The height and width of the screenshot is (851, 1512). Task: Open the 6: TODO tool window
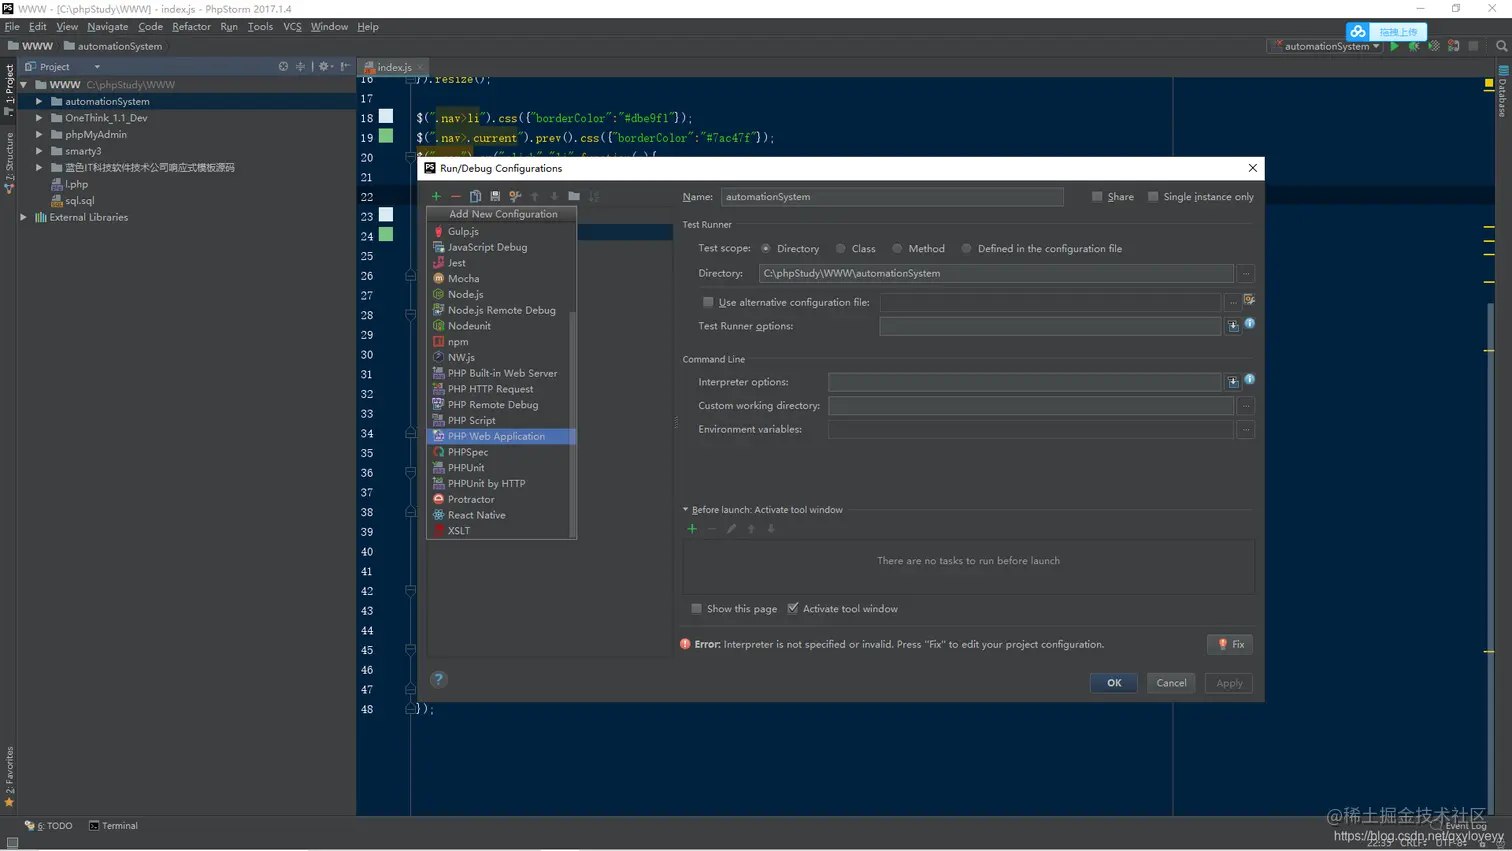tap(49, 826)
